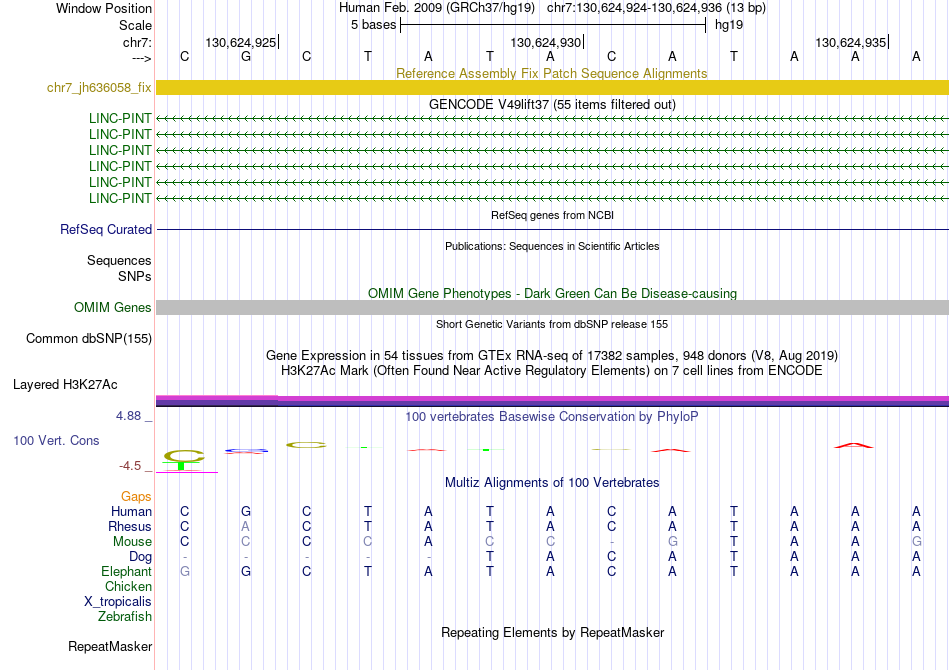Click the OMIM Genes track label
The image size is (950, 670).
[x=112, y=307]
